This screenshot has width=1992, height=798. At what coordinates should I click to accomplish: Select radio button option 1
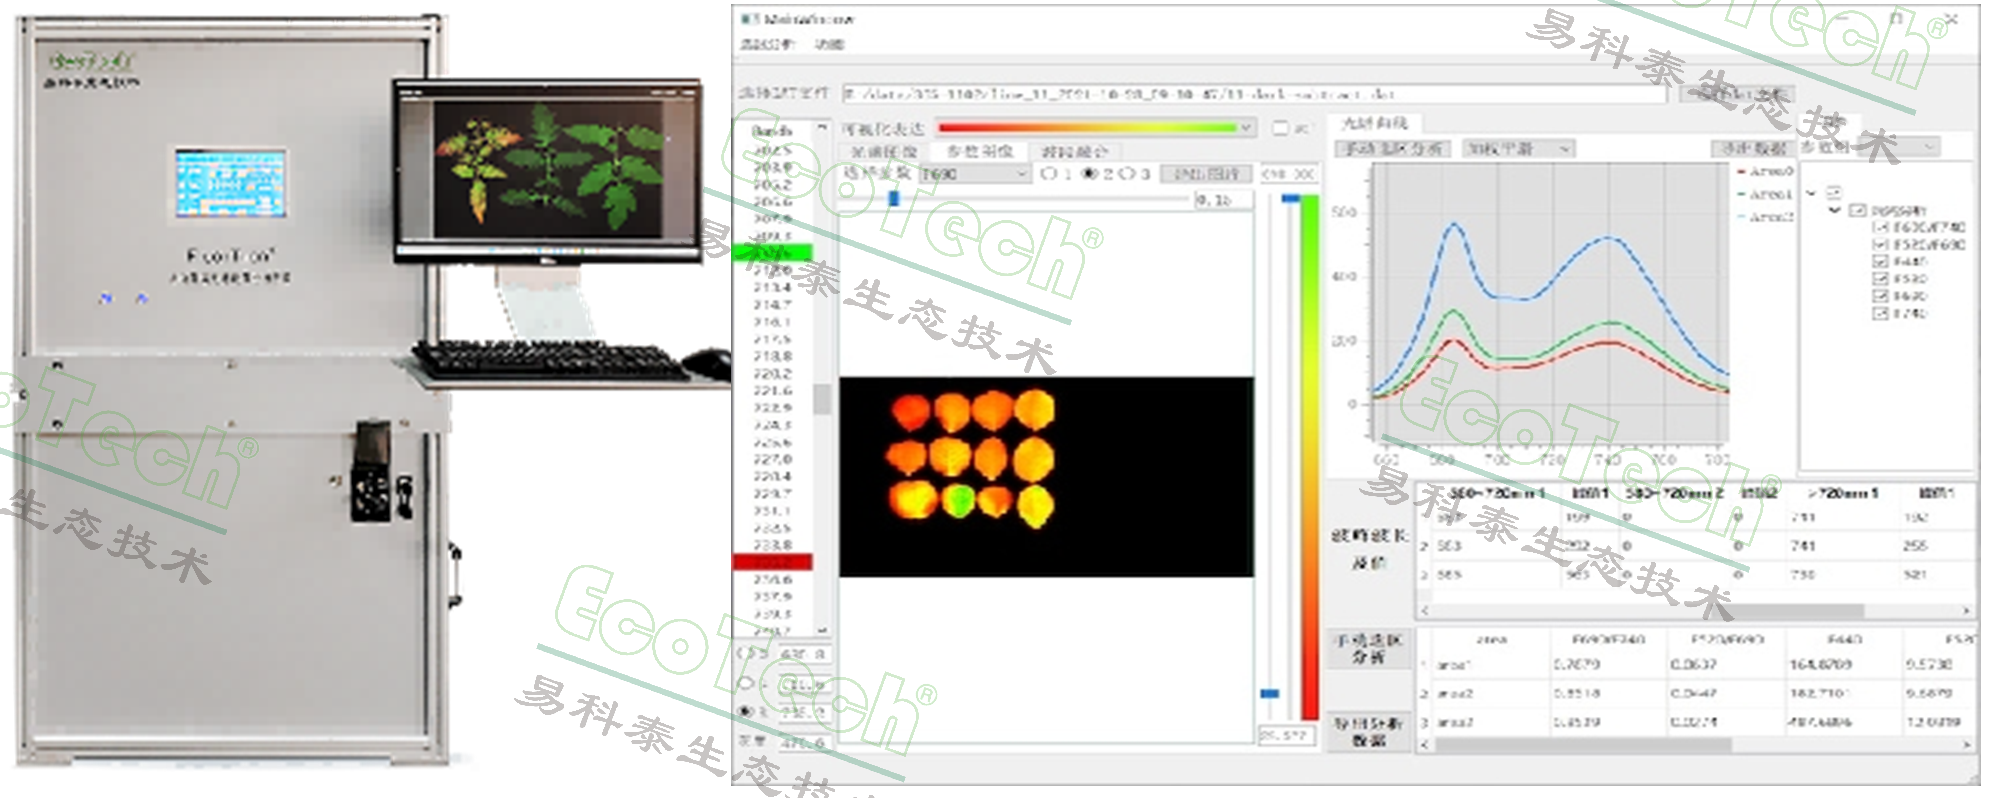tap(1049, 174)
